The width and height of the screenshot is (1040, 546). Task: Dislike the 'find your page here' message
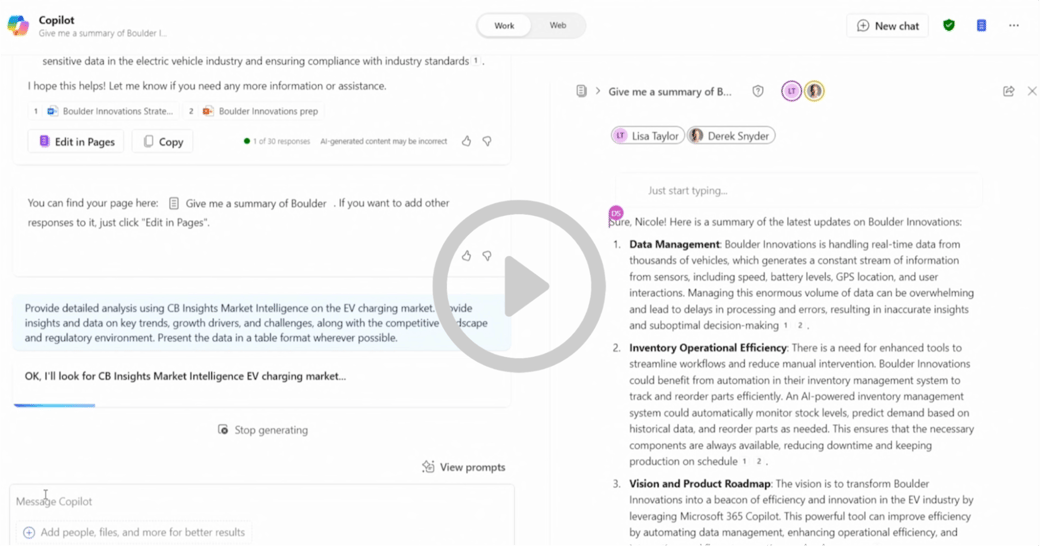(x=487, y=255)
